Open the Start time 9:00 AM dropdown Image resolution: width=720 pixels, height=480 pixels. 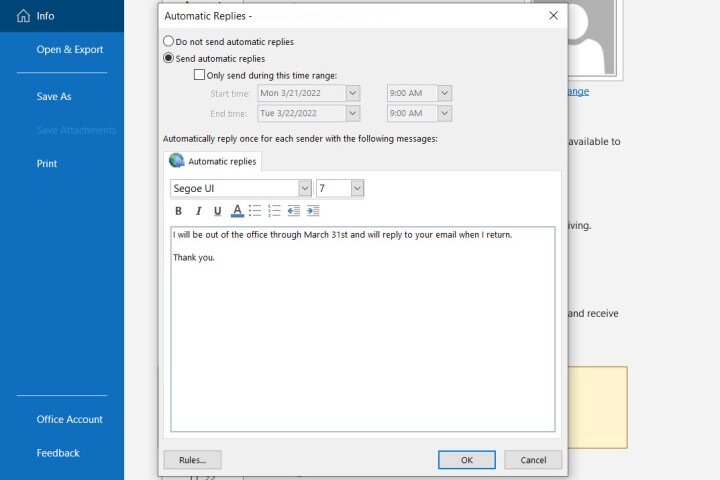[x=444, y=93]
